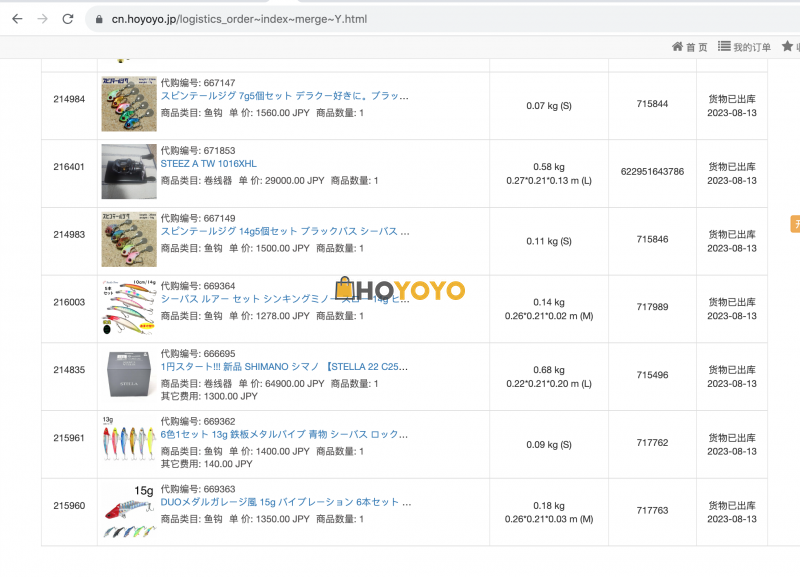Image resolution: width=800 pixels, height=577 pixels.
Task: Click the STEEZ reel thumbnail image
Action: point(129,171)
